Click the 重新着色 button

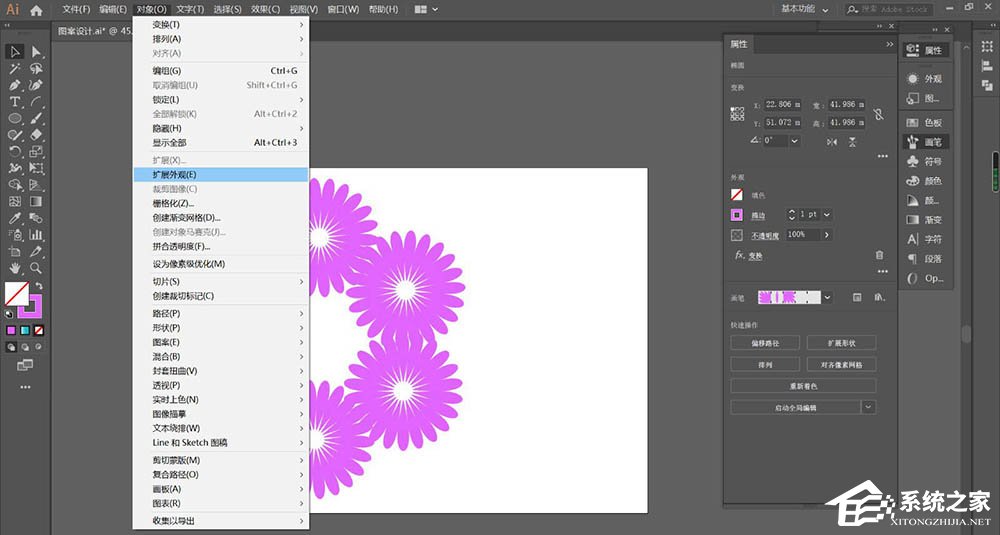[x=803, y=386]
